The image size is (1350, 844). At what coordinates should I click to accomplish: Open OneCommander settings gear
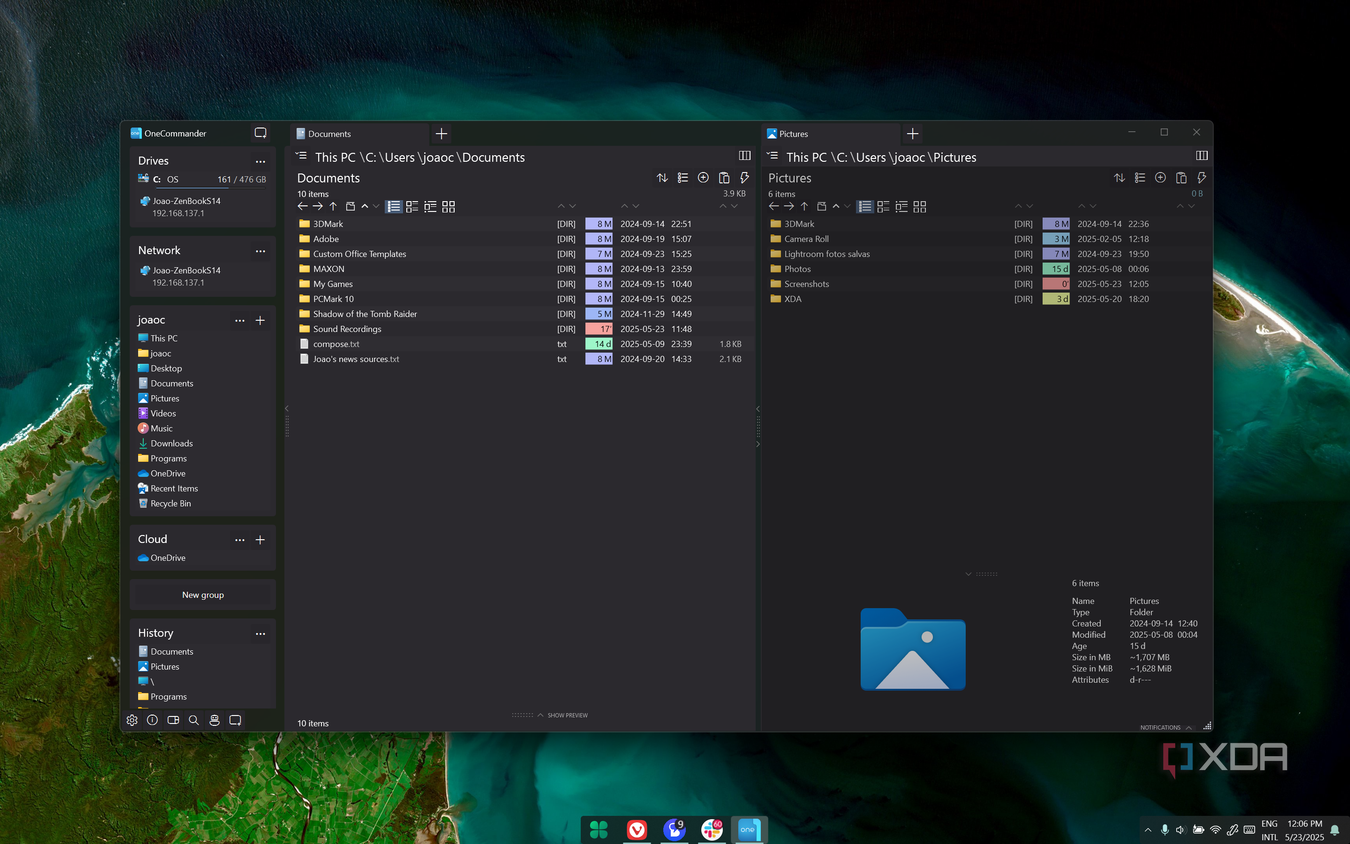132,720
